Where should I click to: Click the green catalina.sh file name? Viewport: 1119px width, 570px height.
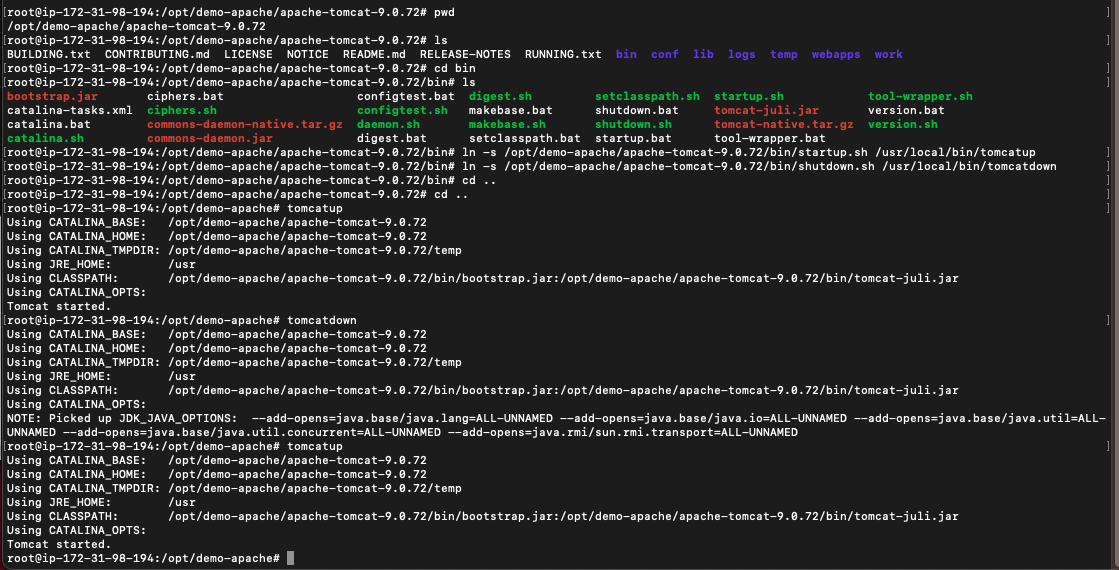(45, 138)
